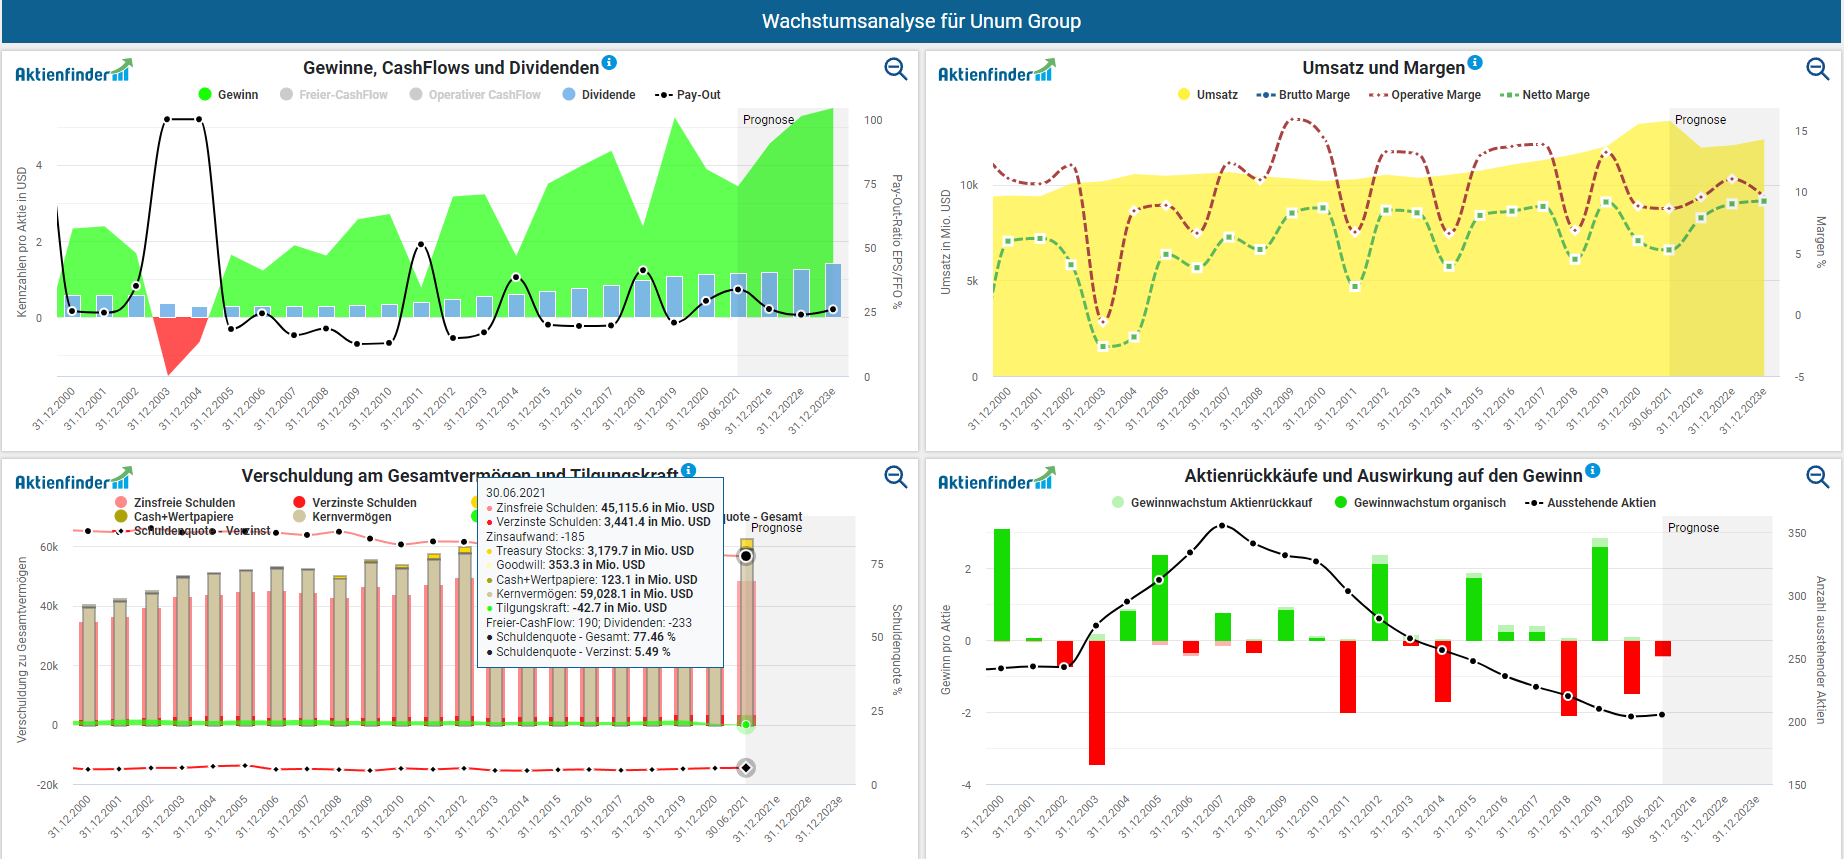Hide the Dividende bars via legend
Image resolution: width=1844 pixels, height=859 pixels.
pyautogui.click(x=599, y=95)
